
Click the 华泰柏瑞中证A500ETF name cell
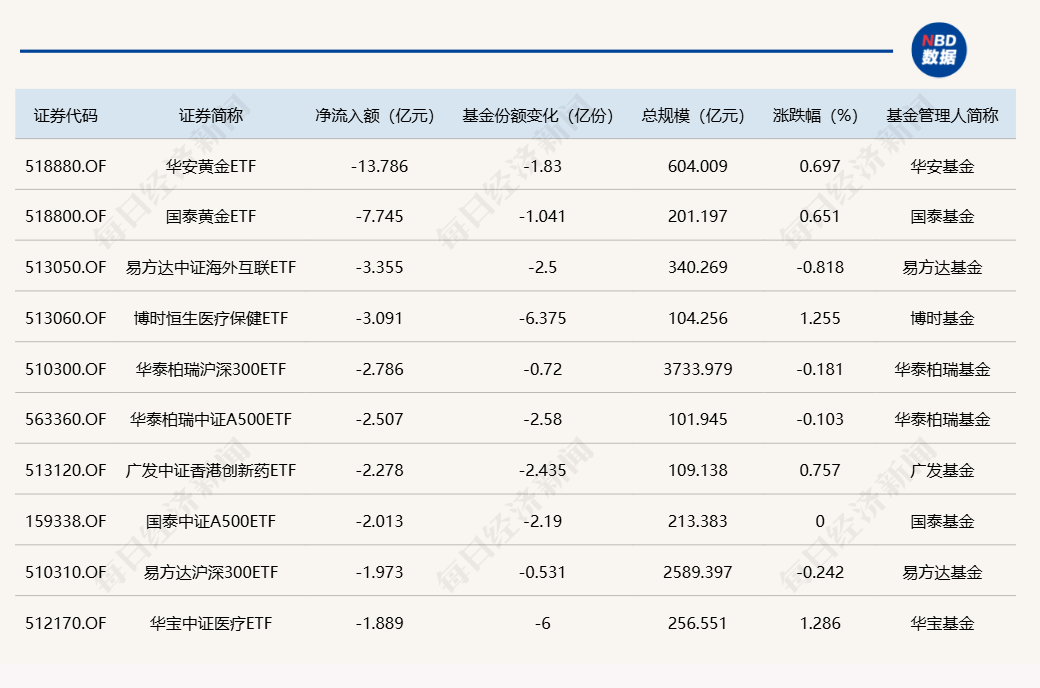211,419
